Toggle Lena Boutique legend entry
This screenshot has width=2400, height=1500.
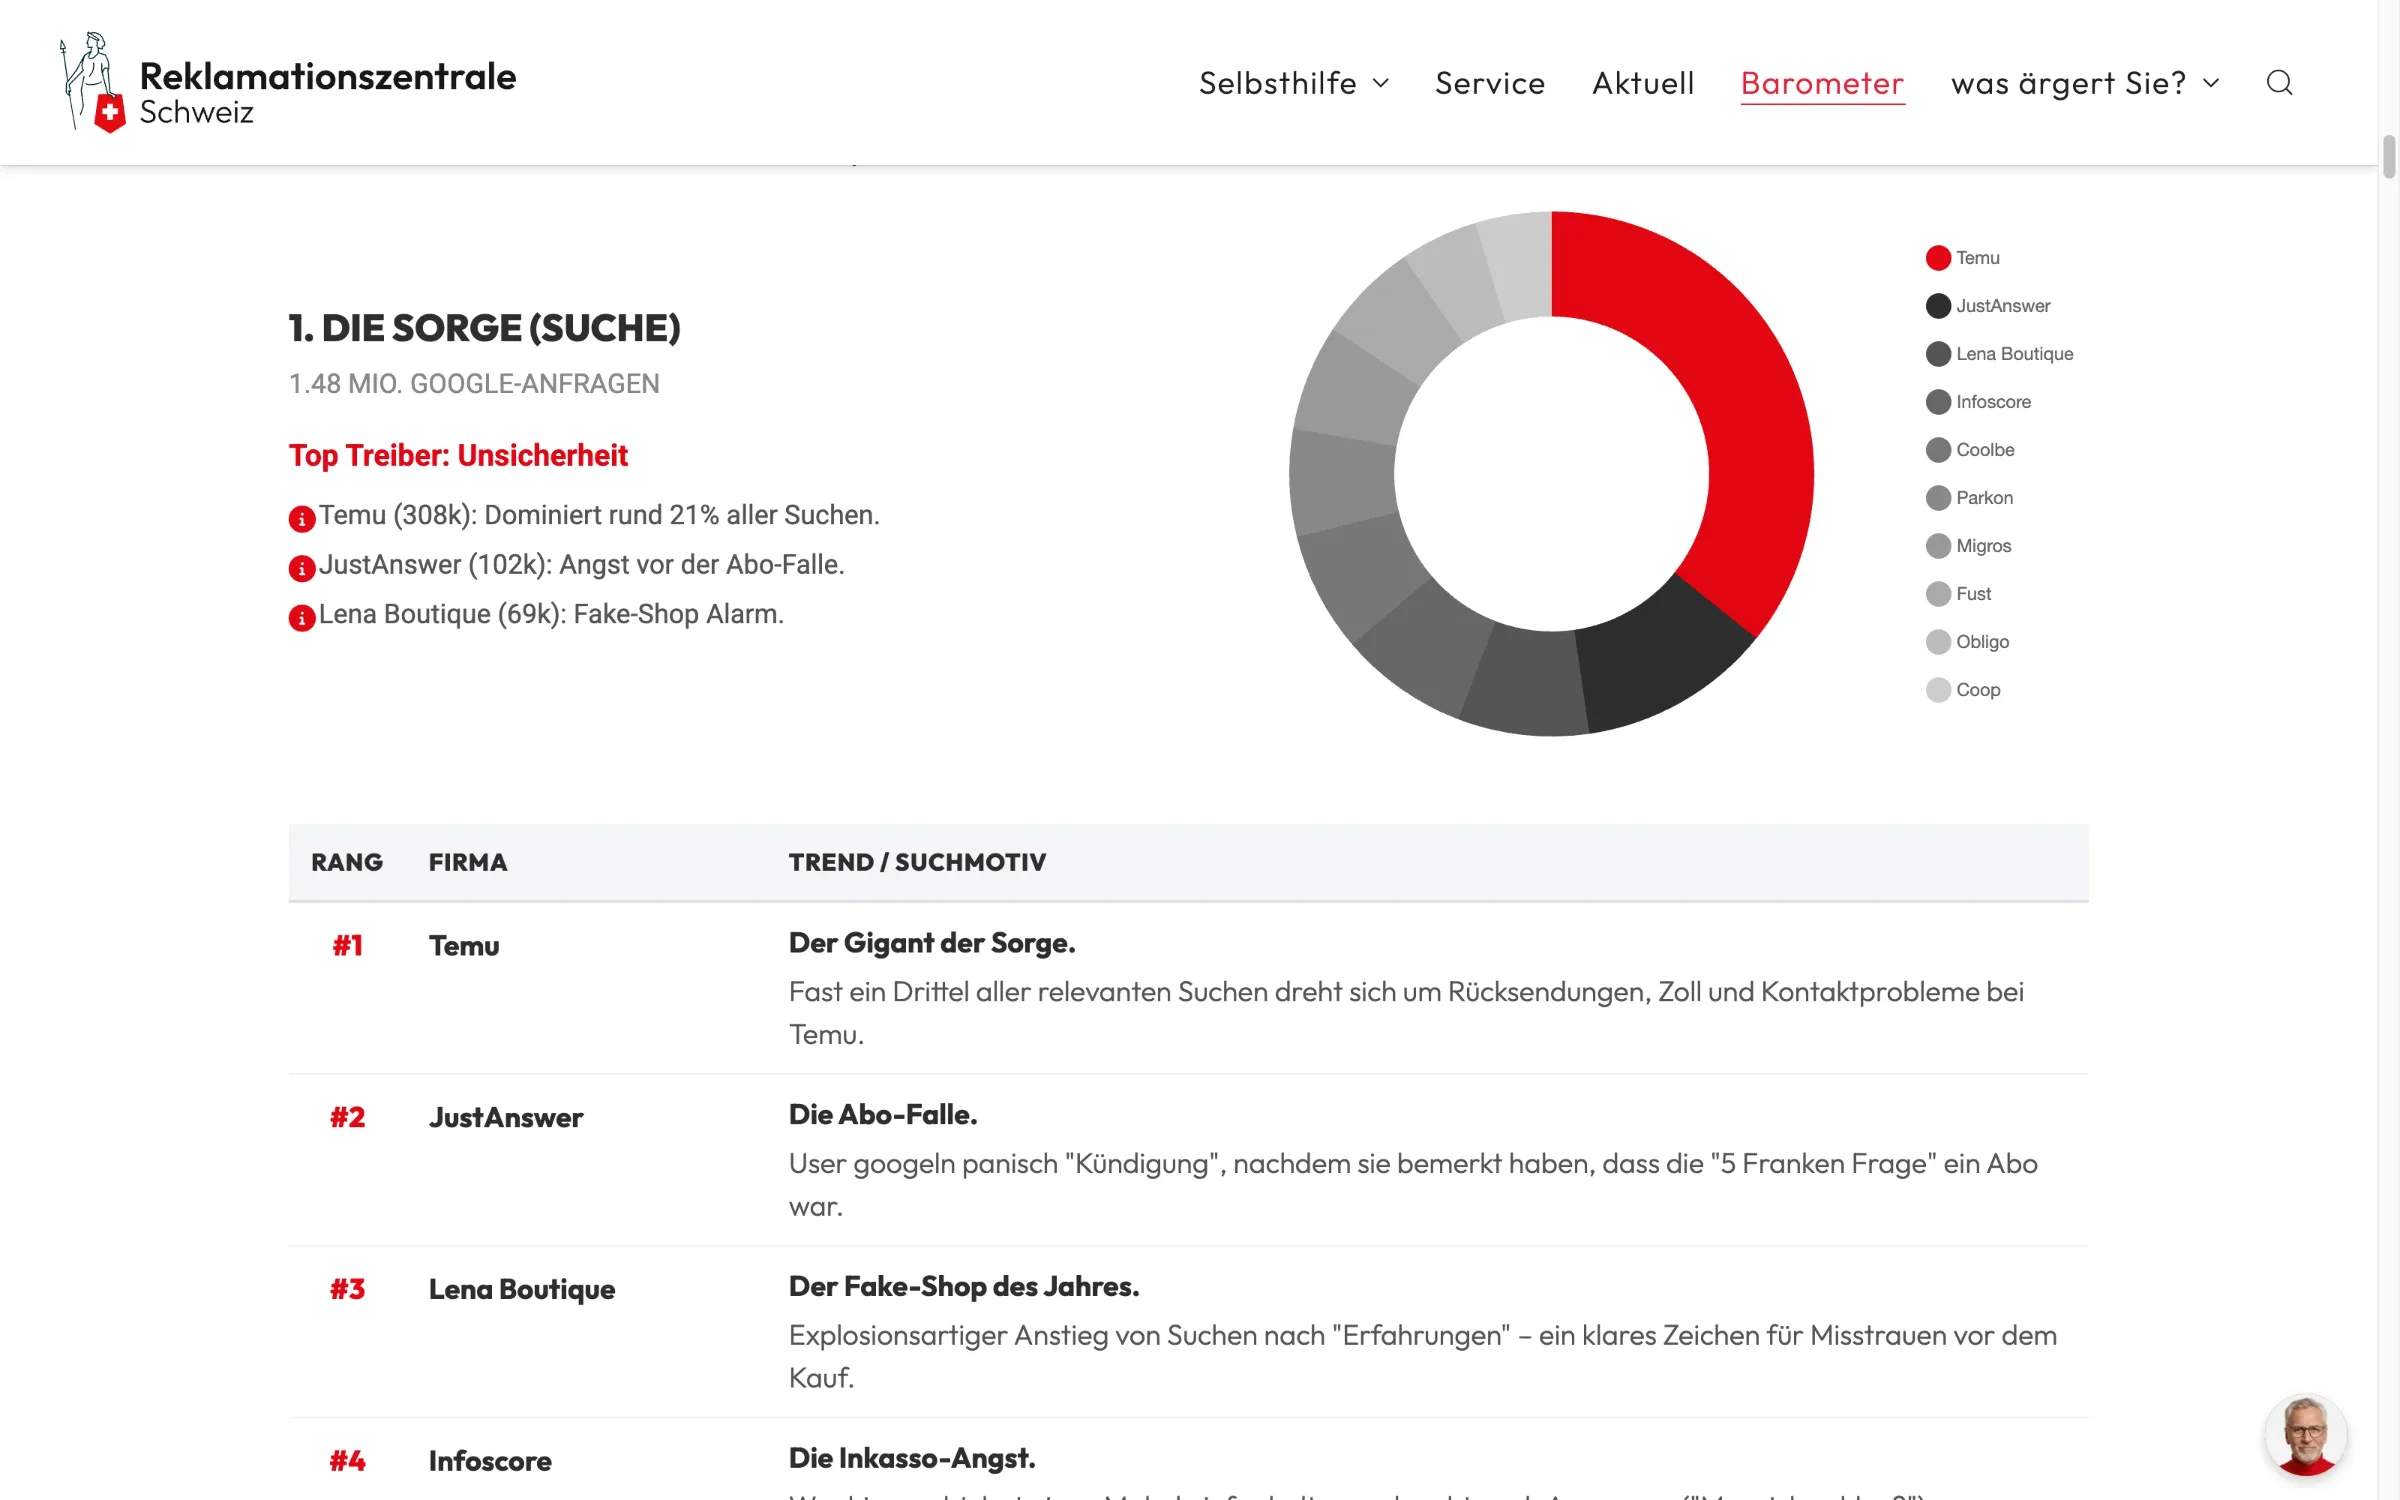point(2000,354)
